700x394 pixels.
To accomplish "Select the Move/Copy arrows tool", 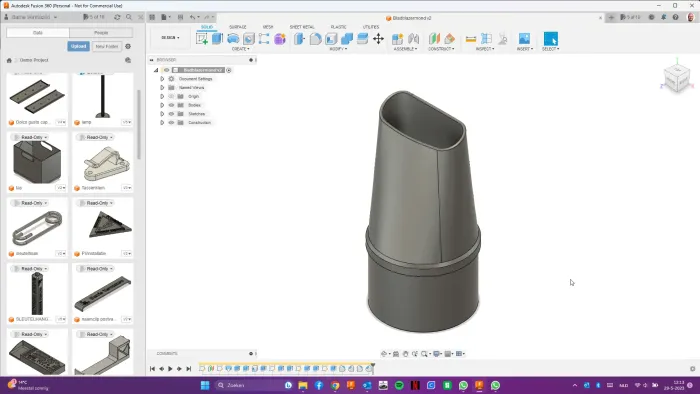I will [x=378, y=39].
